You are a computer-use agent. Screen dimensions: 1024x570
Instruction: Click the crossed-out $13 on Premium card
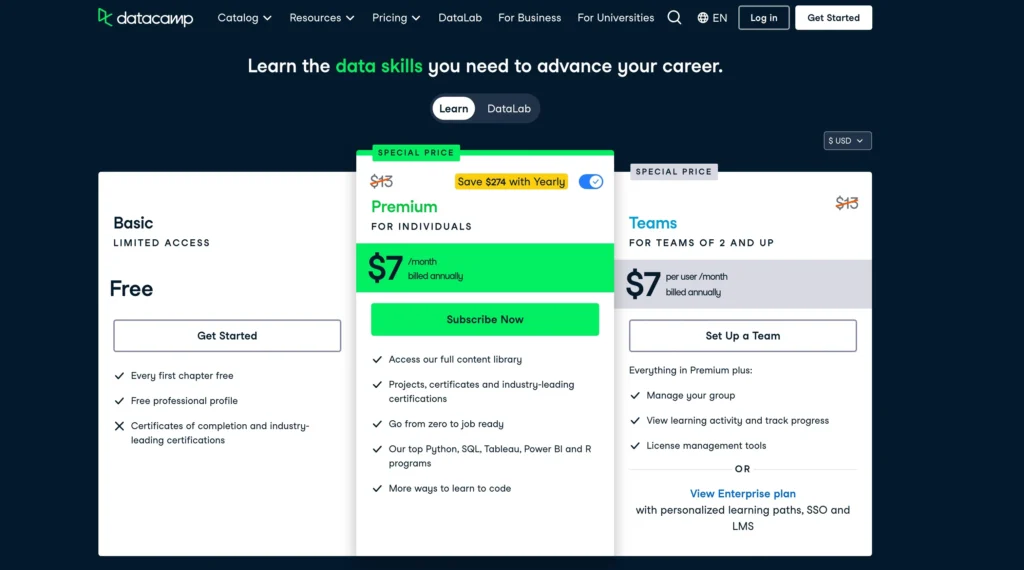pos(381,182)
